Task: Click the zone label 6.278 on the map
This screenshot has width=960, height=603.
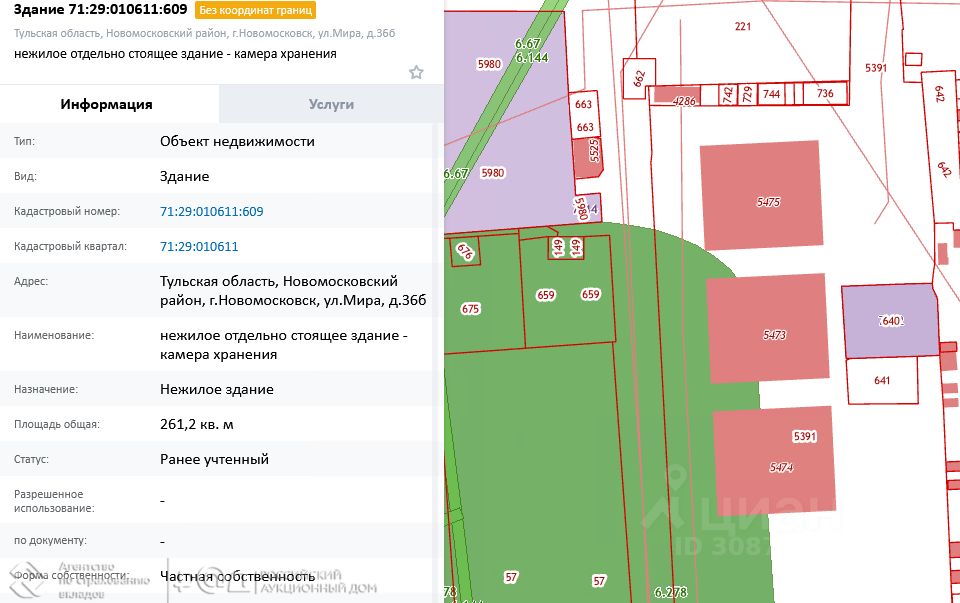Action: pyautogui.click(x=670, y=592)
